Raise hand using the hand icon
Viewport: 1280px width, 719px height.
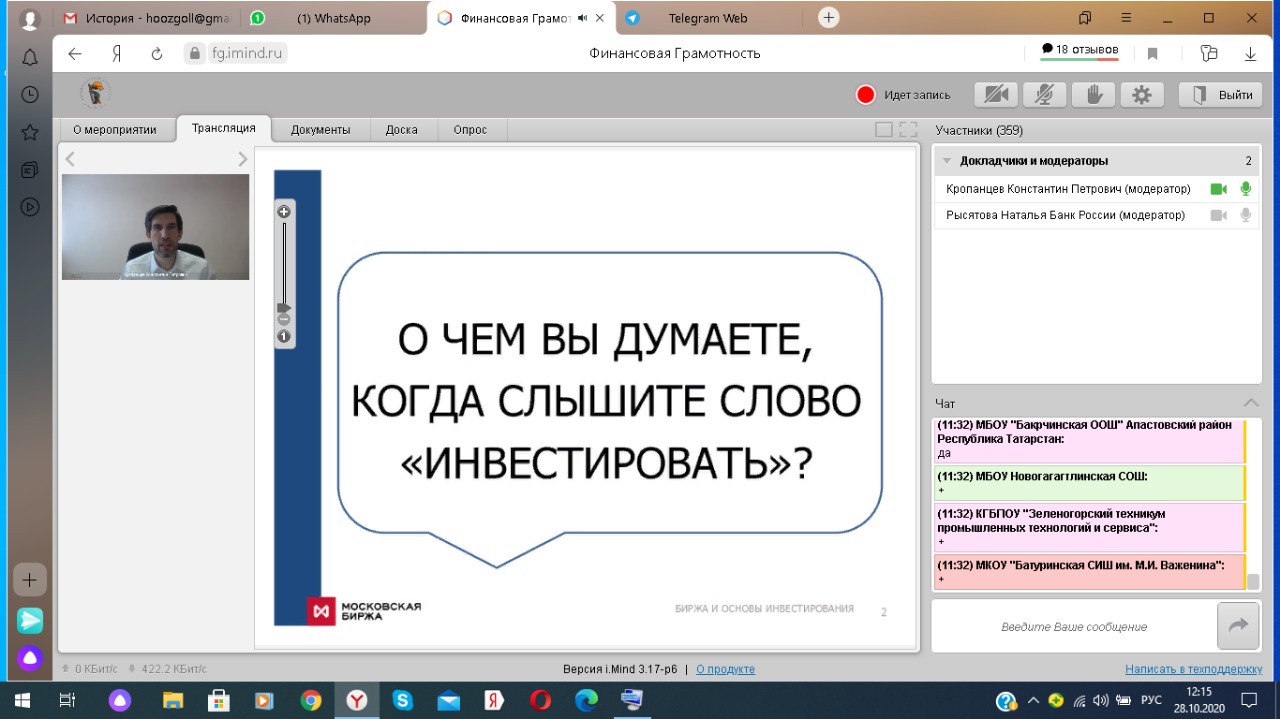click(1094, 95)
